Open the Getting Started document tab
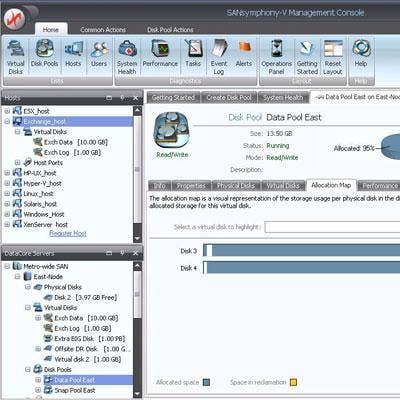The image size is (400, 400). pos(173,98)
